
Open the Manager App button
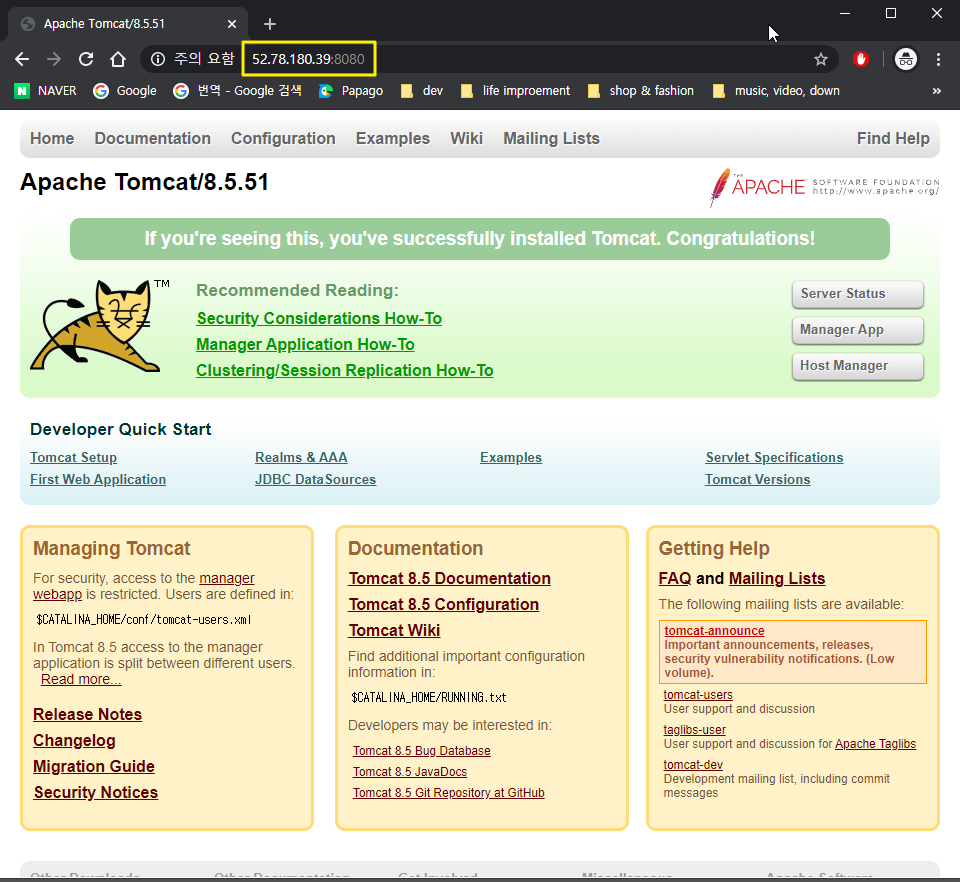point(857,331)
